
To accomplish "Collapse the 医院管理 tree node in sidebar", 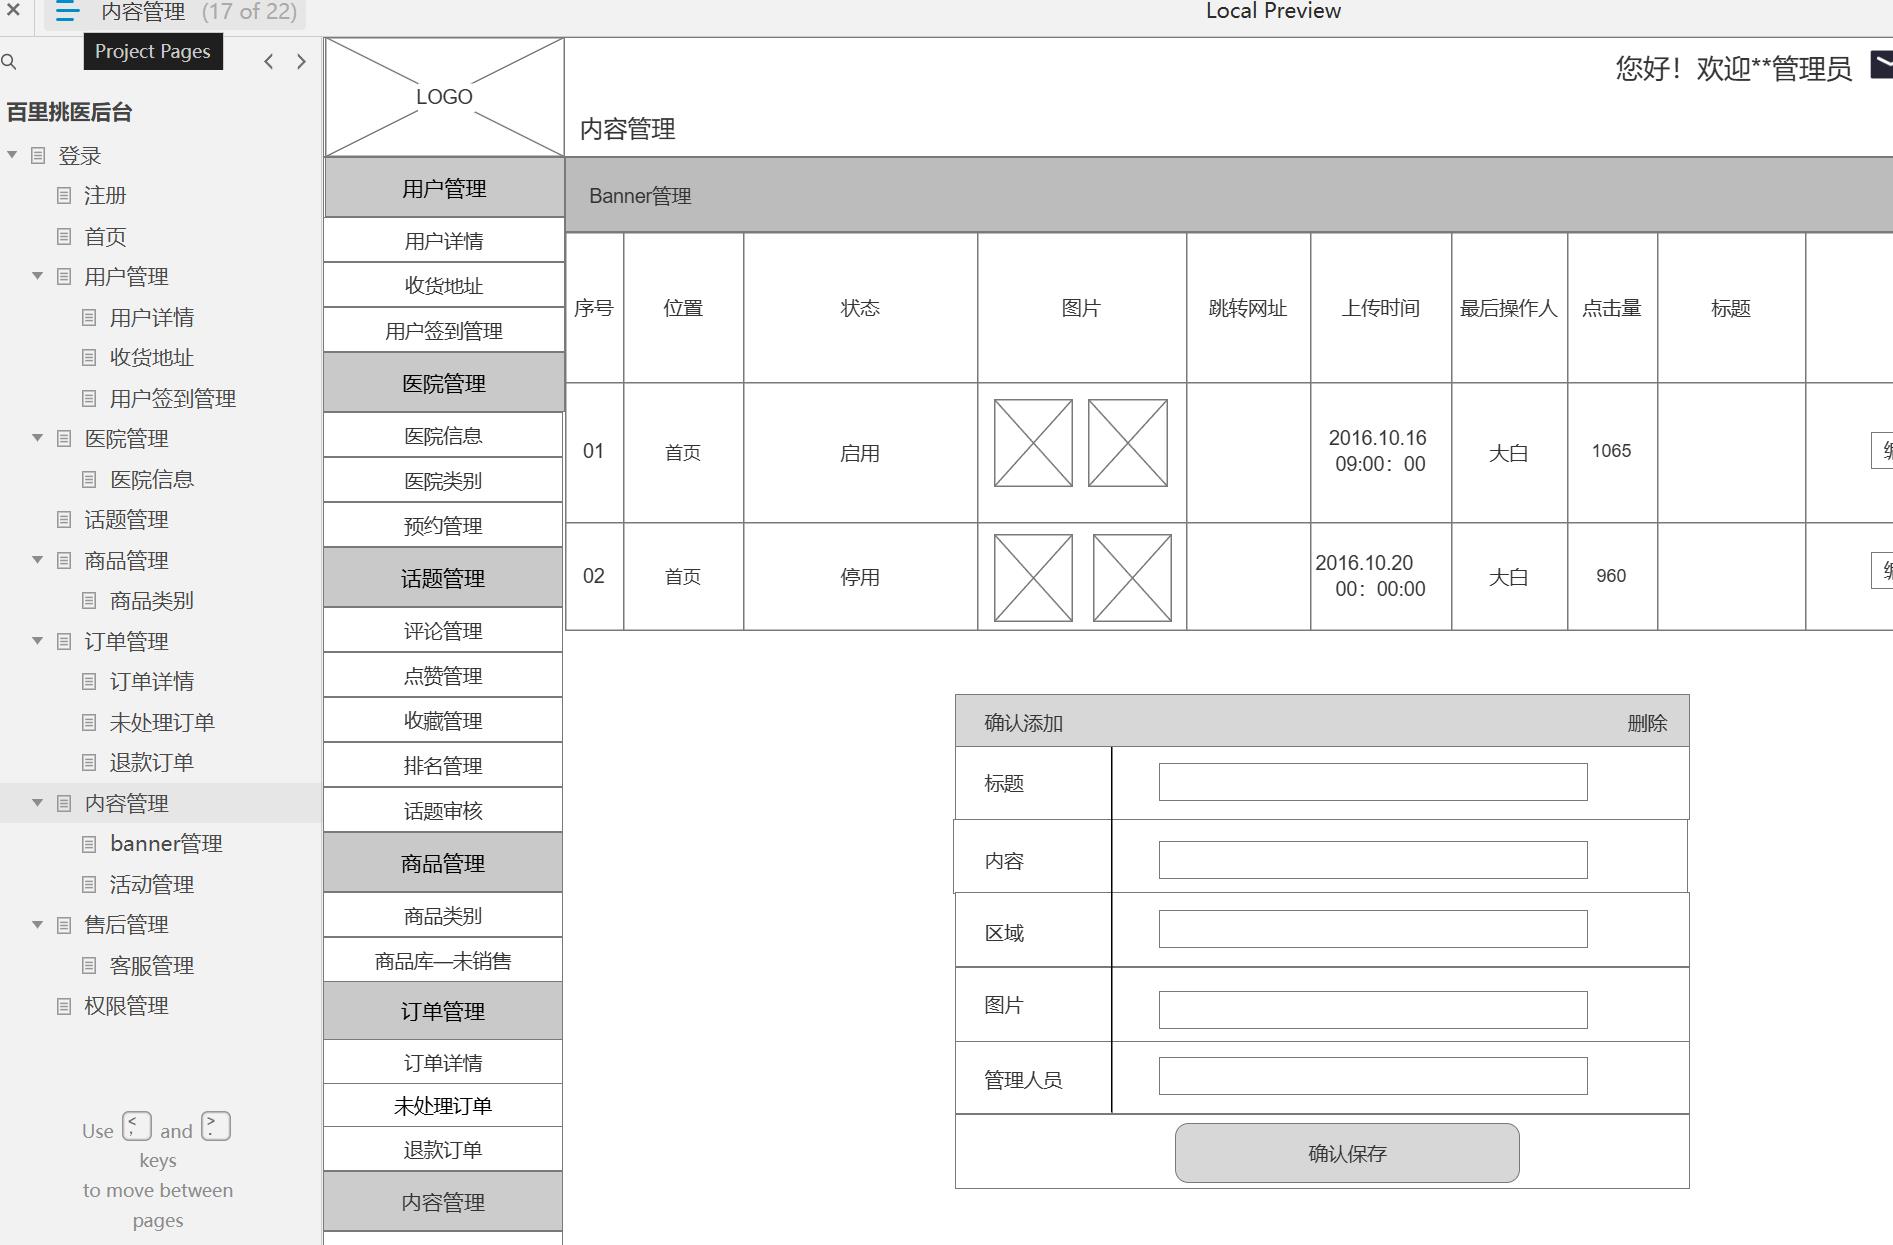I will click(x=37, y=438).
